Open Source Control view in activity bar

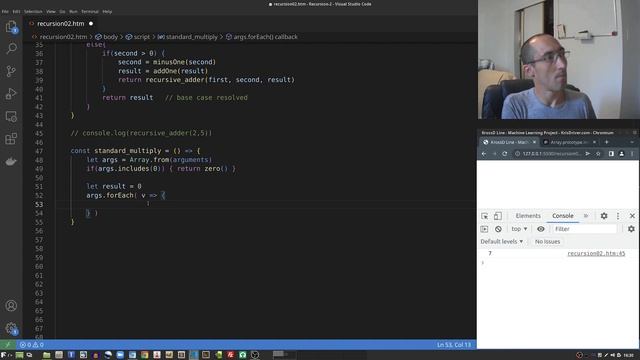tap(11, 71)
